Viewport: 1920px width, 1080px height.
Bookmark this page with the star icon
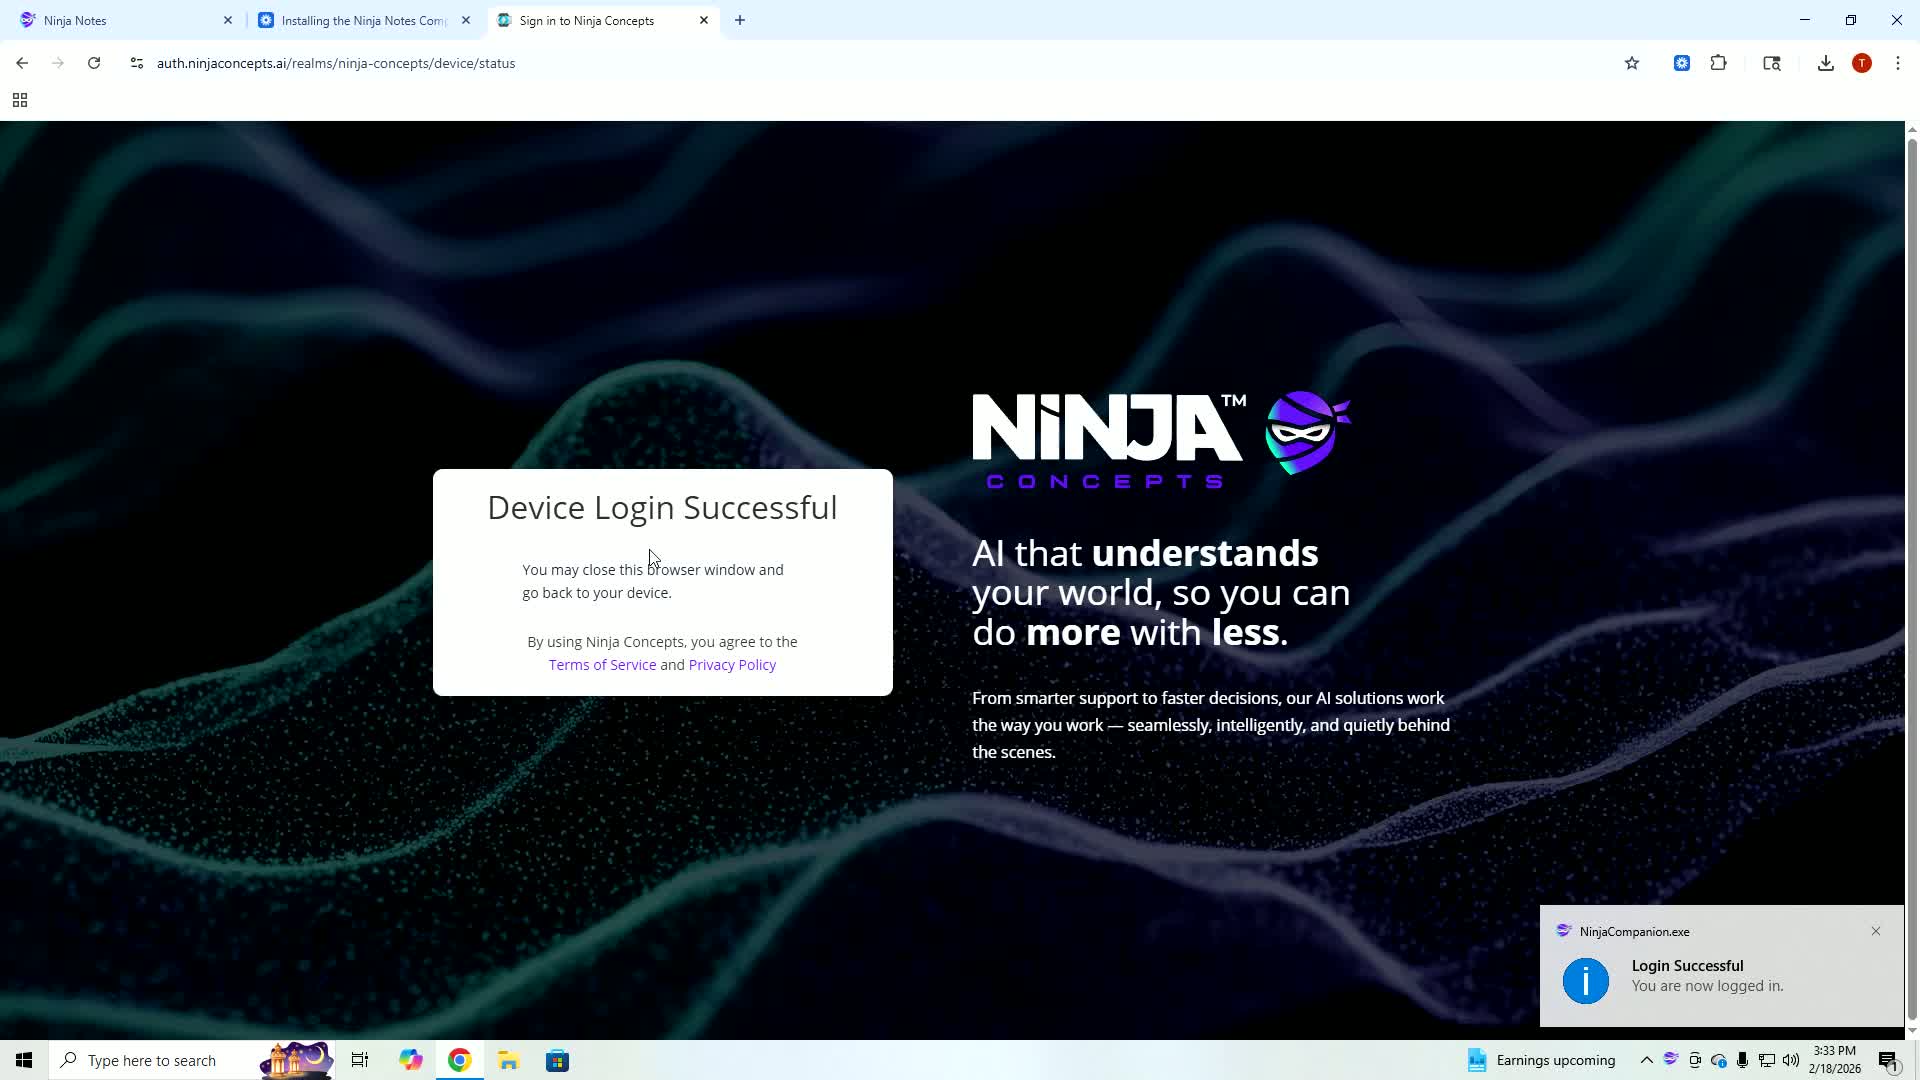point(1632,63)
